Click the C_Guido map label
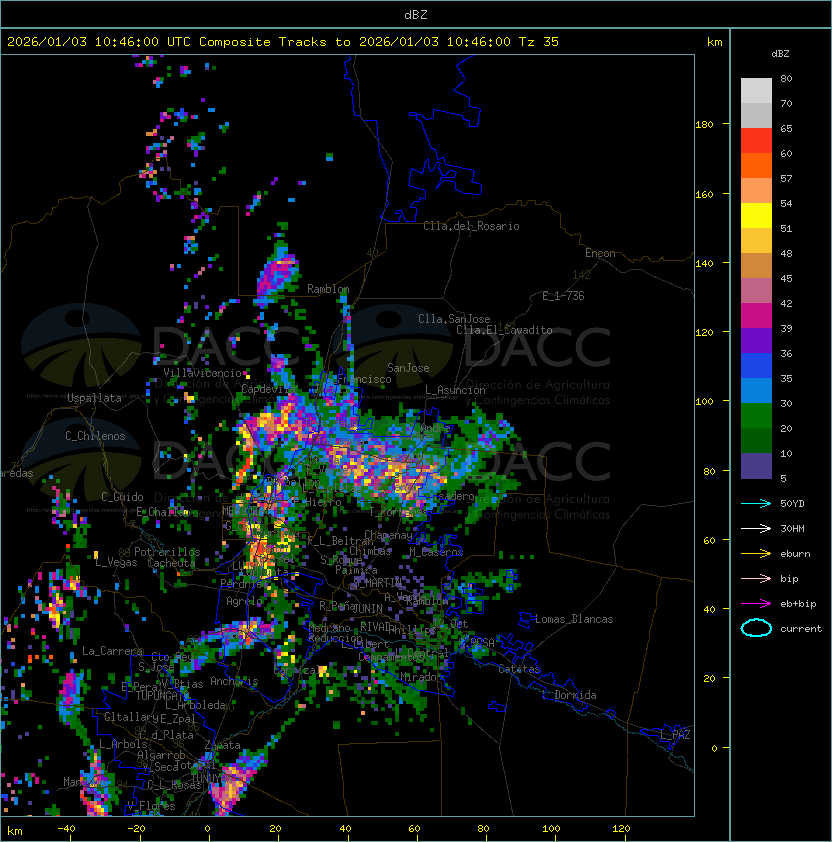 [122, 497]
